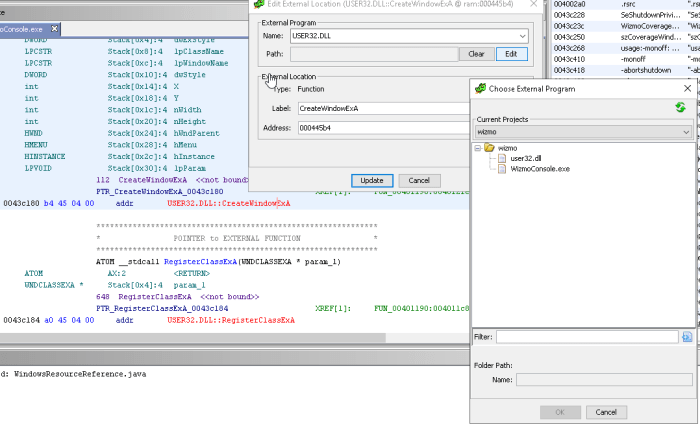Click the Edit button next to Path
The width and height of the screenshot is (700, 429).
[x=511, y=54]
